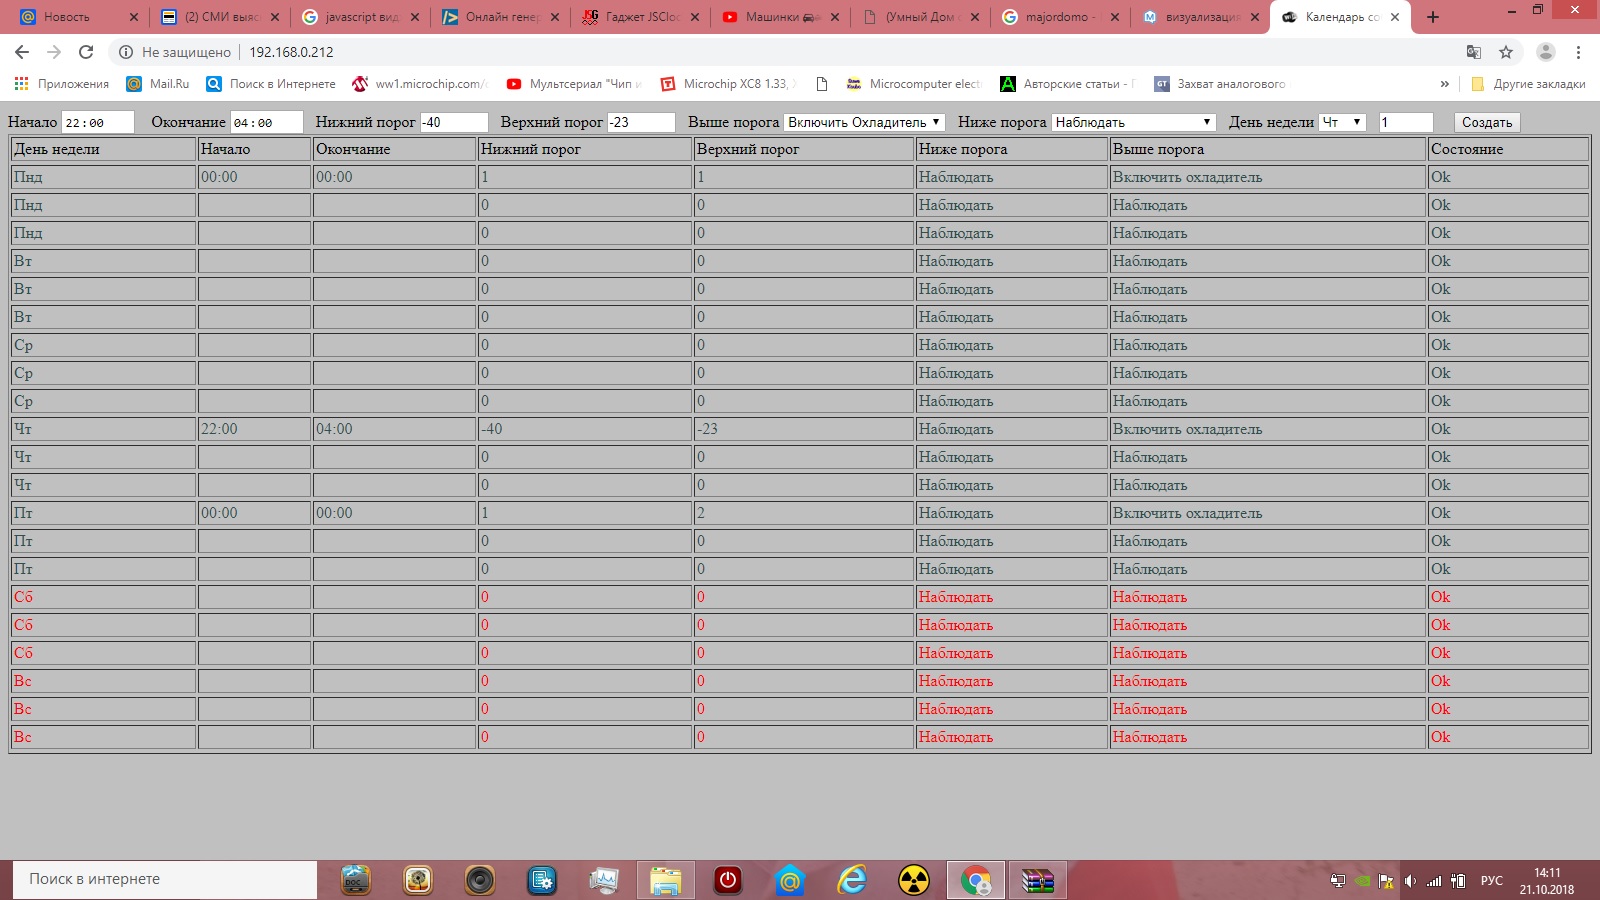Click the 'Состояние' column header
This screenshot has height=900, width=1600.
tap(1508, 149)
